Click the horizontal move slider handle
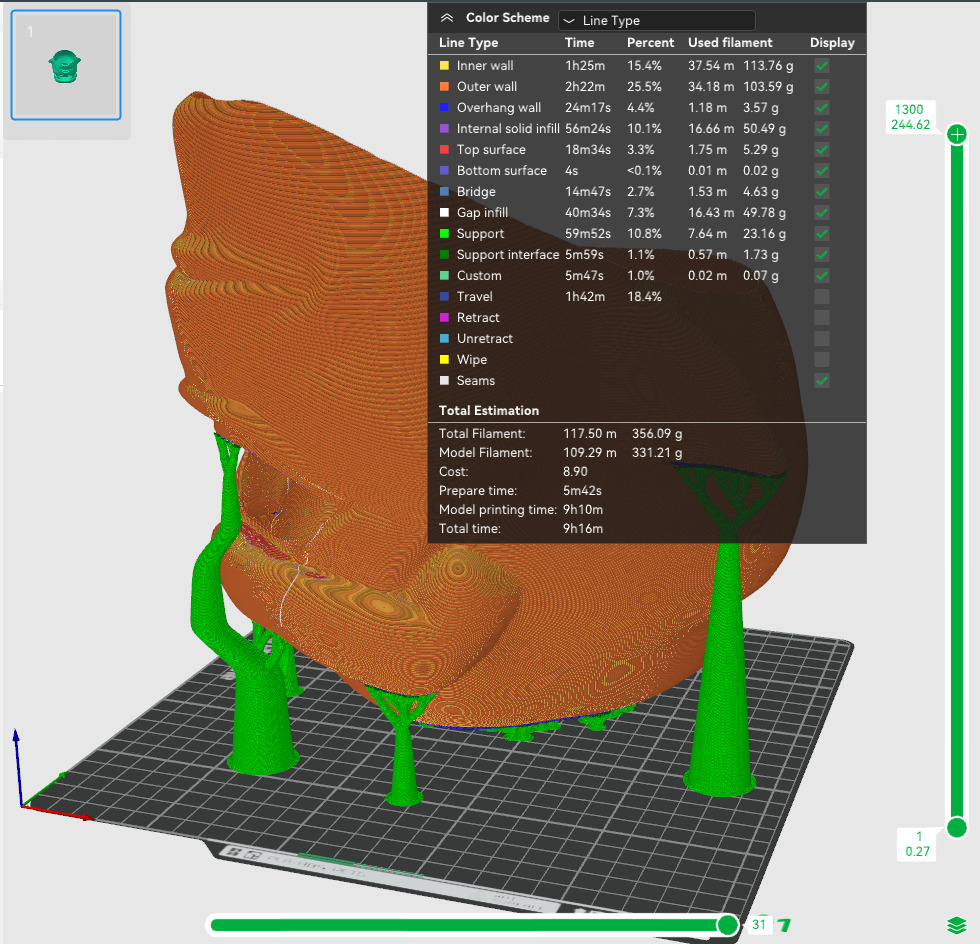980x944 pixels. [728, 925]
